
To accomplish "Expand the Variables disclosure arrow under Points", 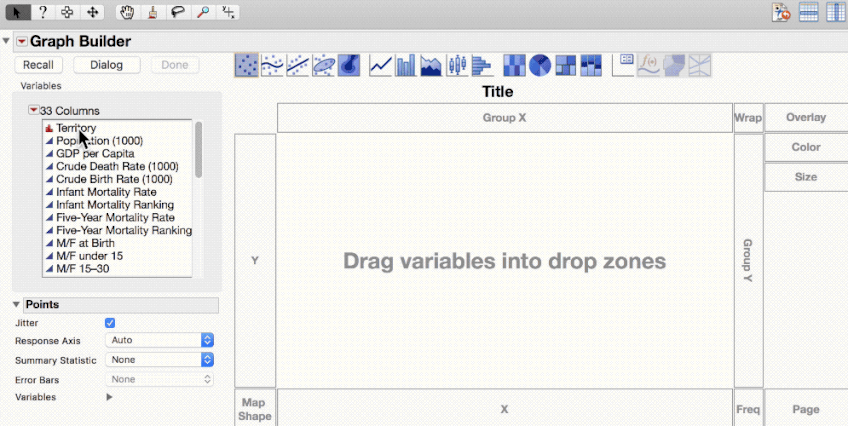I will pos(109,397).
